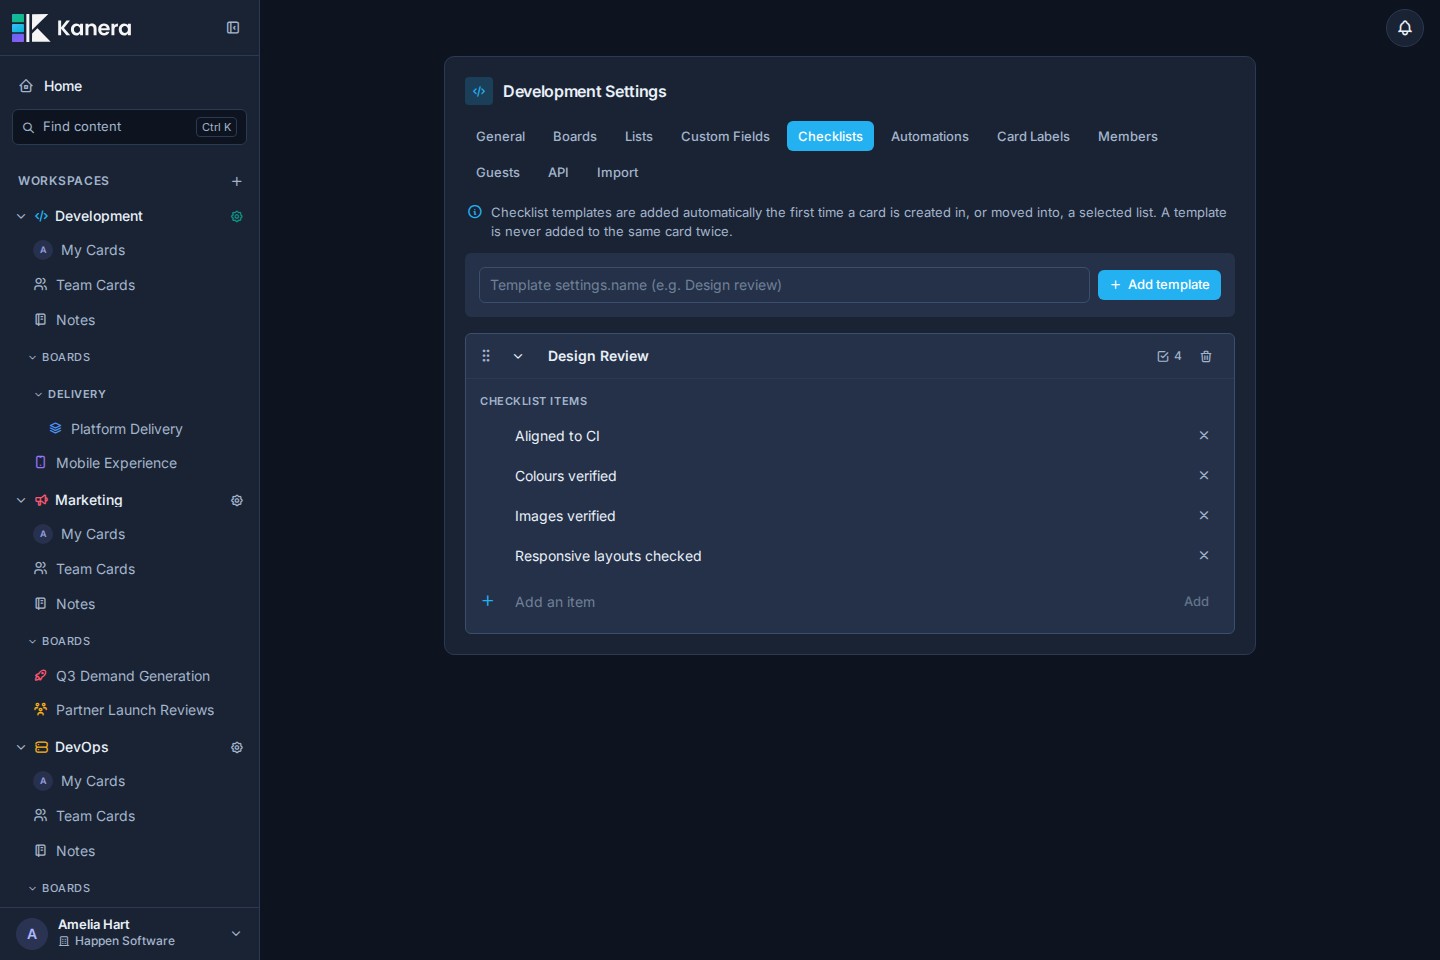The height and width of the screenshot is (960, 1440).
Task: Click the Add template button
Action: (1159, 285)
